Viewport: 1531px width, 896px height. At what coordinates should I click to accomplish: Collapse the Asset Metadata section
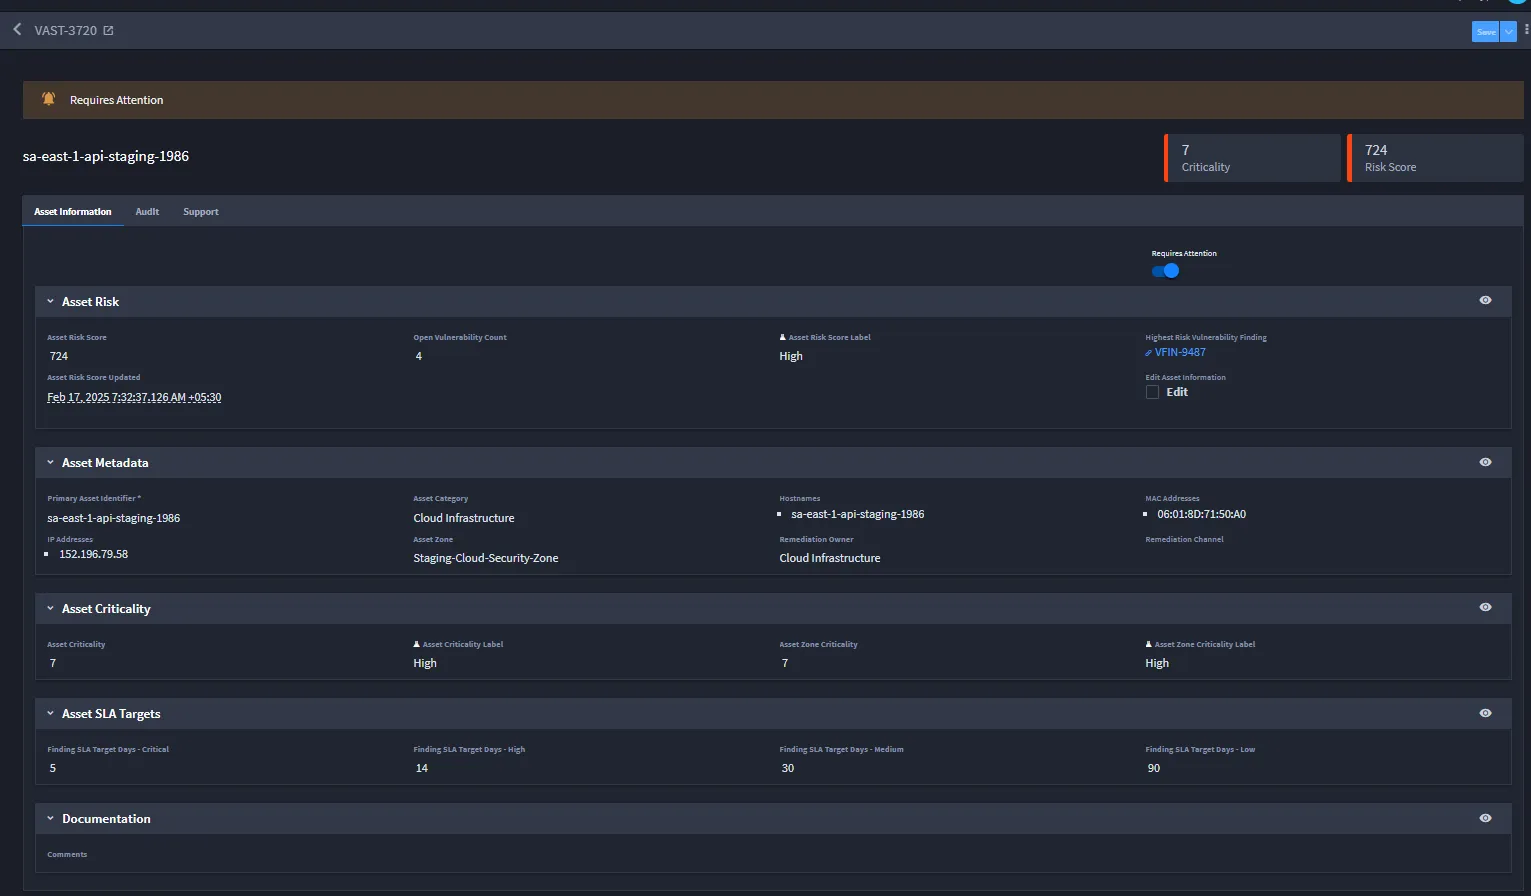[50, 462]
